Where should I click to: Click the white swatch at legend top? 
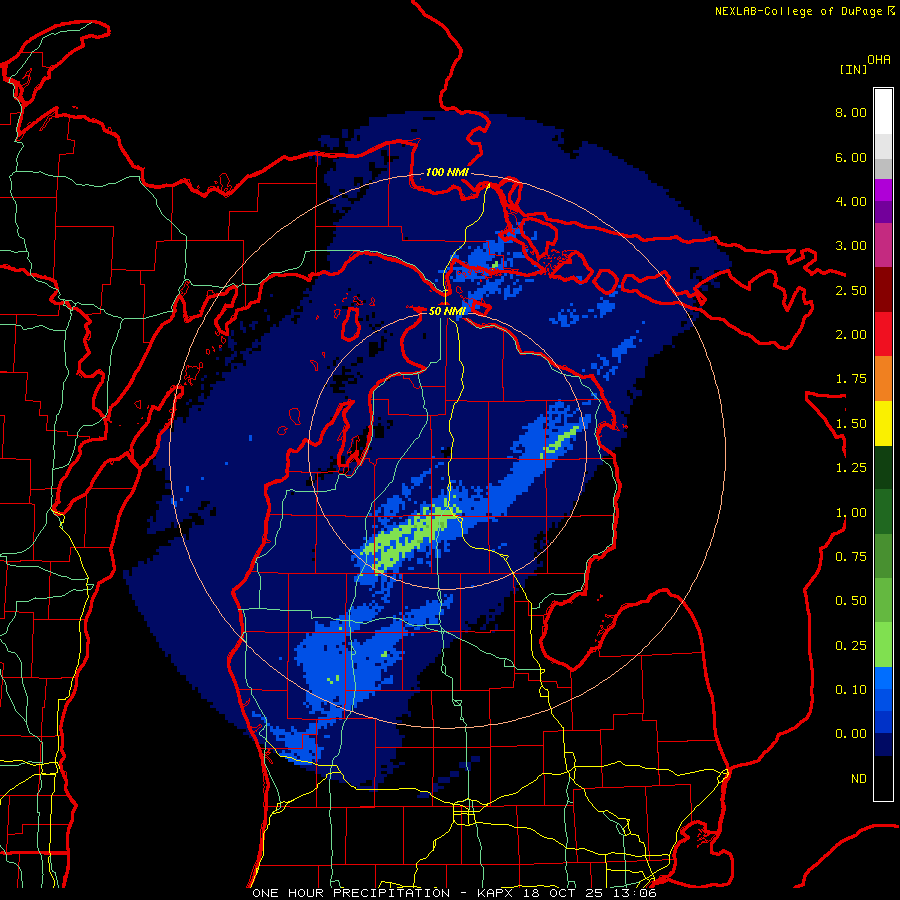coord(883,111)
